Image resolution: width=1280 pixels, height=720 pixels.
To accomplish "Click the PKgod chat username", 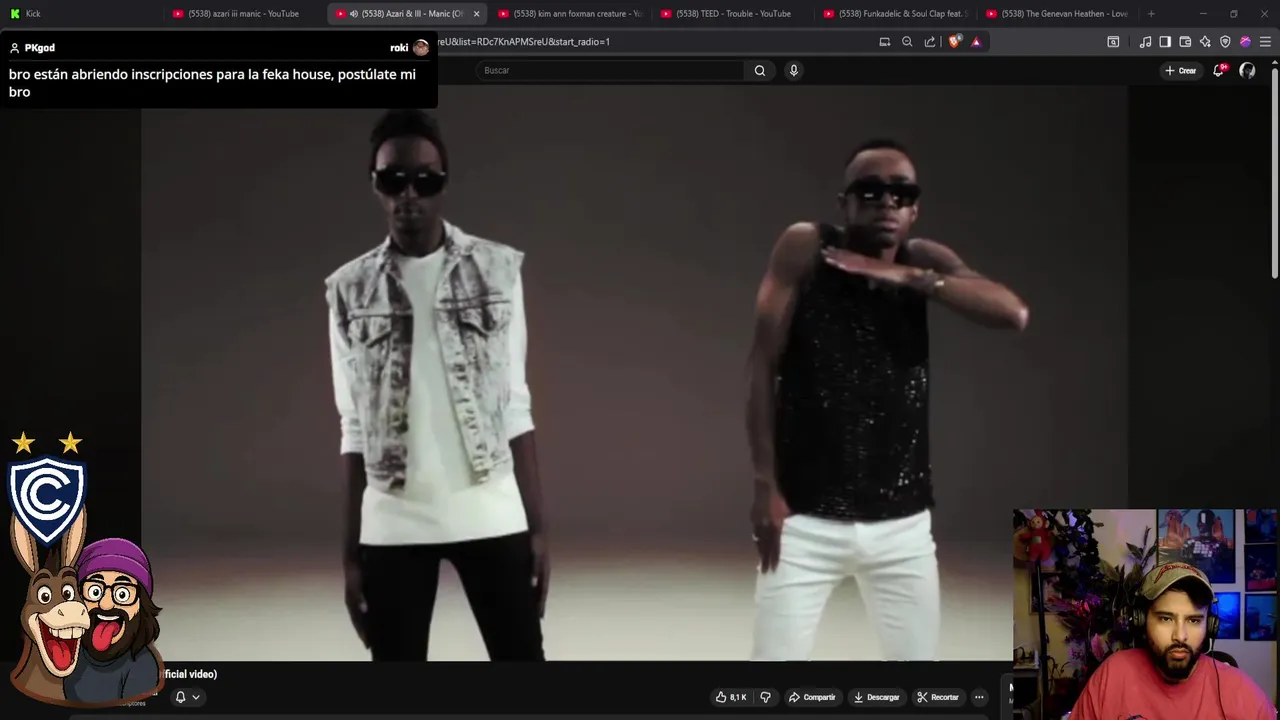I will 39,48.
